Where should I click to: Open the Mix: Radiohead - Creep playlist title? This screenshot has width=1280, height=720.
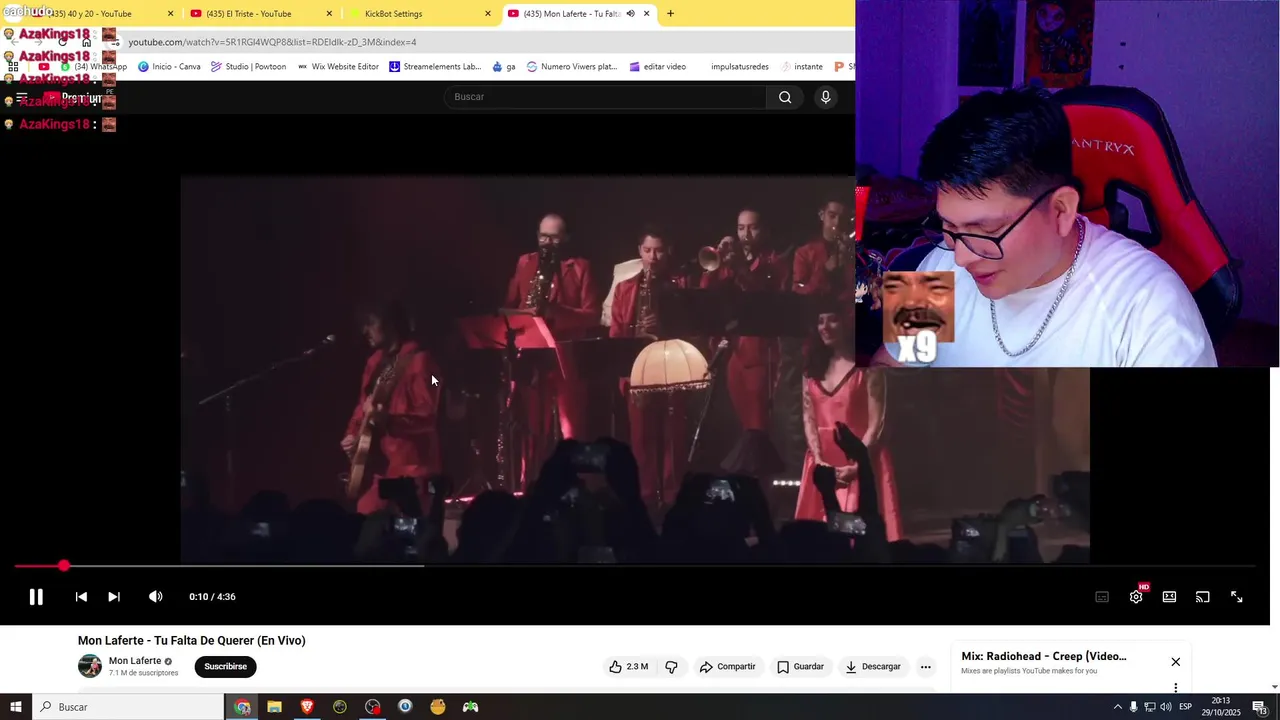[1044, 656]
